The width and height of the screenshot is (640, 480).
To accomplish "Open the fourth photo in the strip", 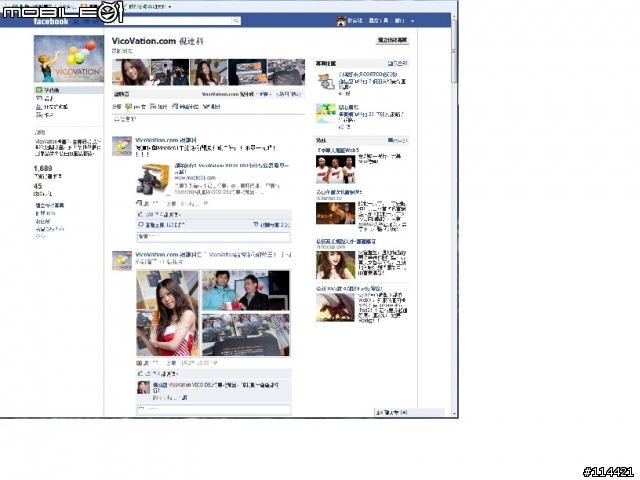I will tap(247, 72).
